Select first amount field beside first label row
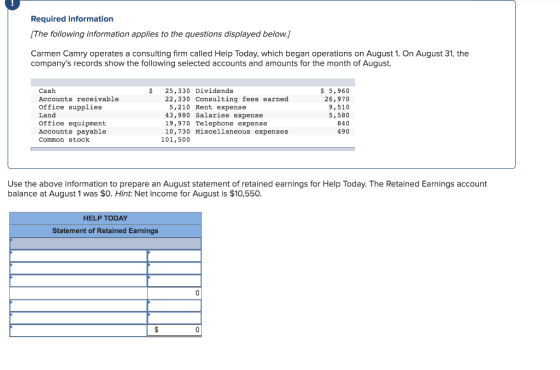This screenshot has width=560, height=370. click(174, 256)
